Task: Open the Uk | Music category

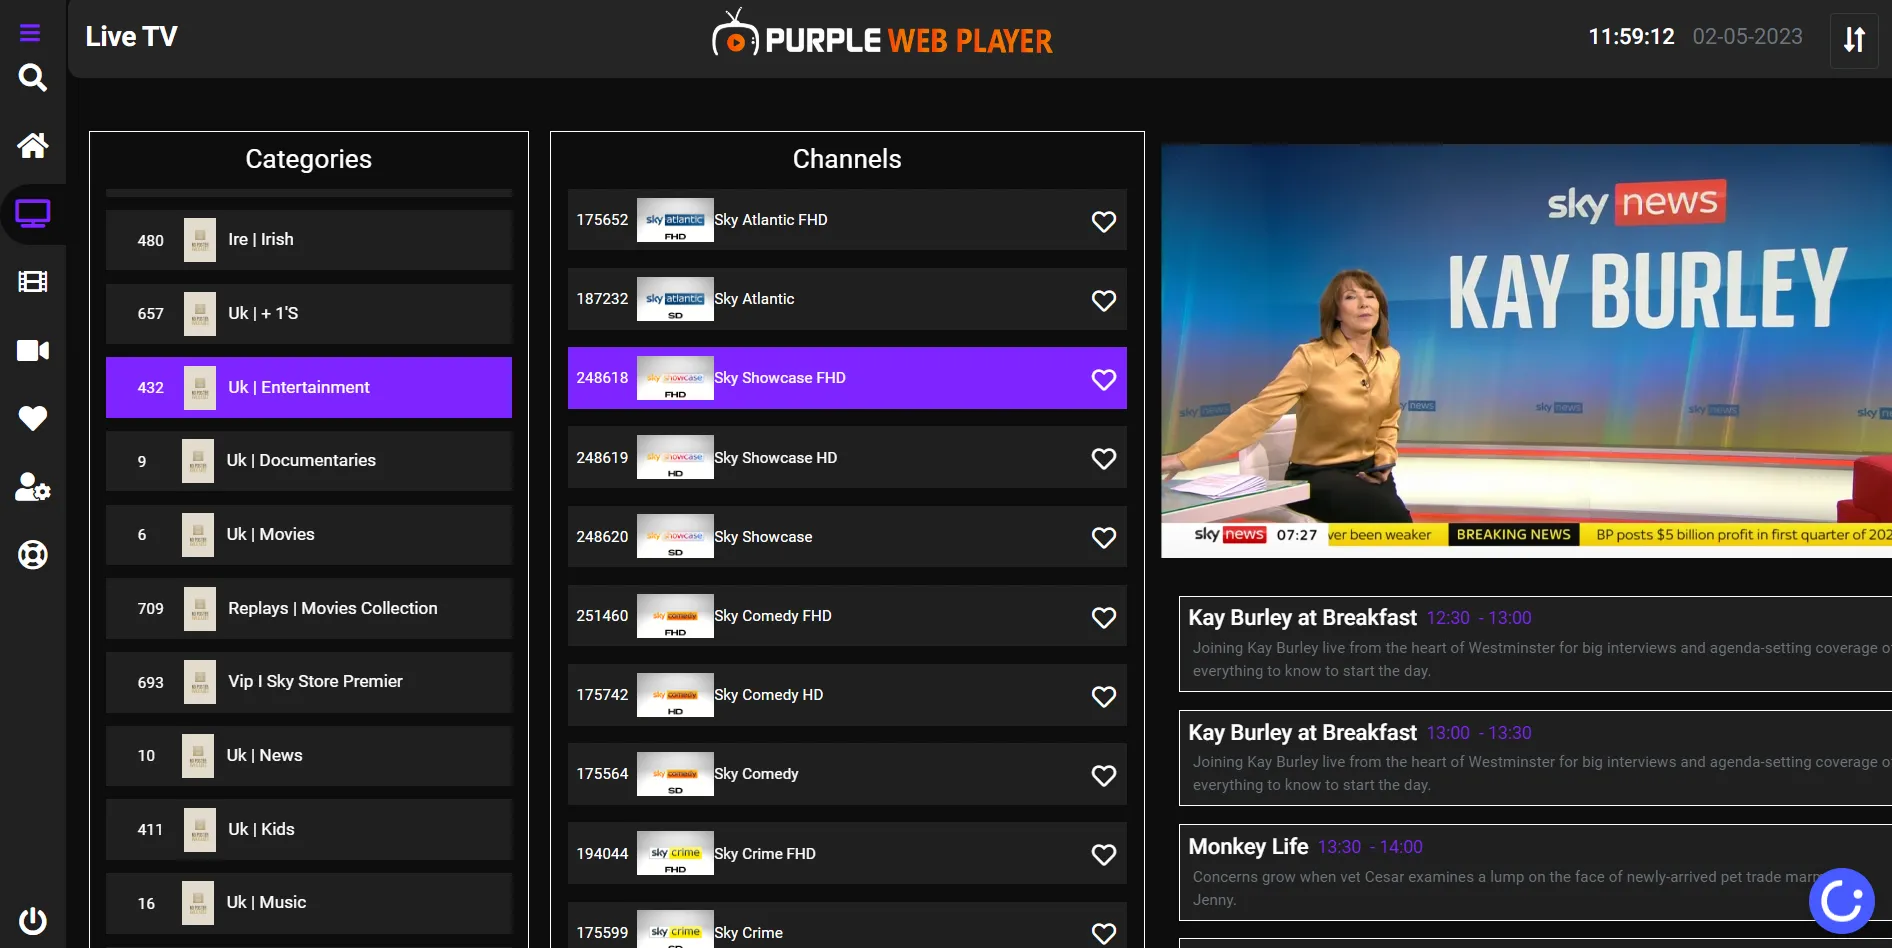Action: coord(309,903)
